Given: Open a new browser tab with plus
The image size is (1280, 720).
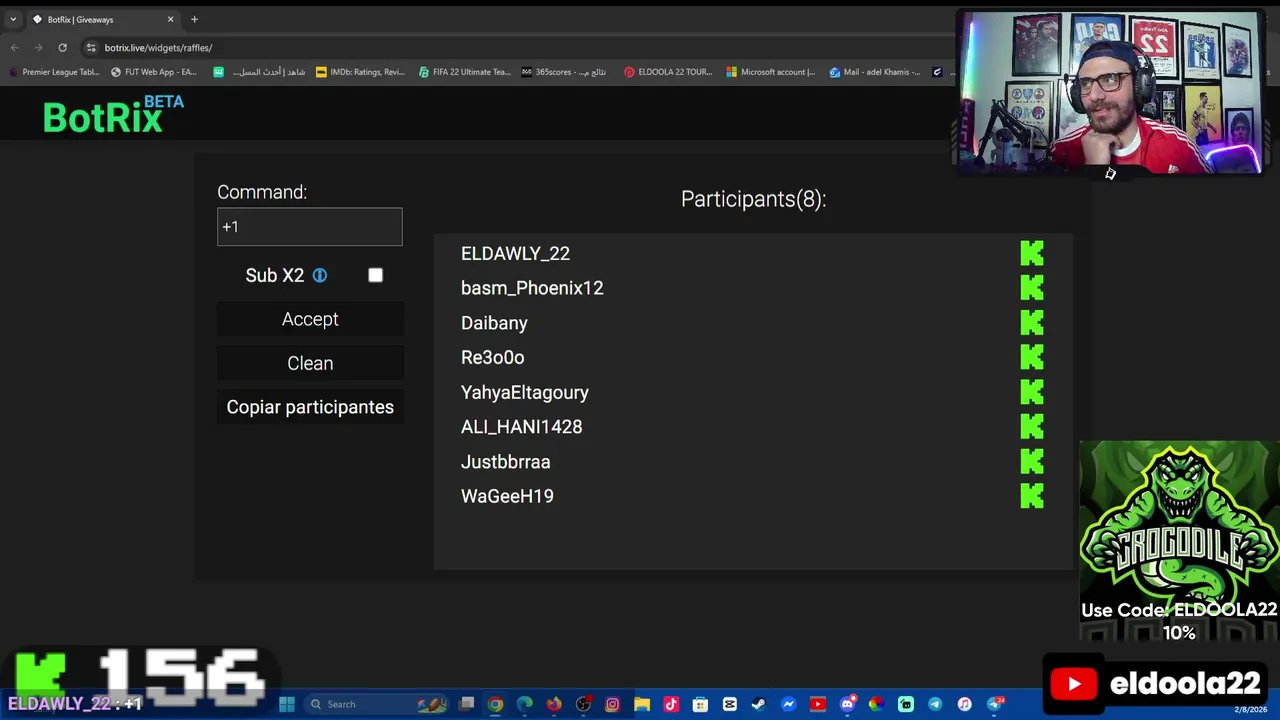Looking at the screenshot, I should (x=194, y=19).
